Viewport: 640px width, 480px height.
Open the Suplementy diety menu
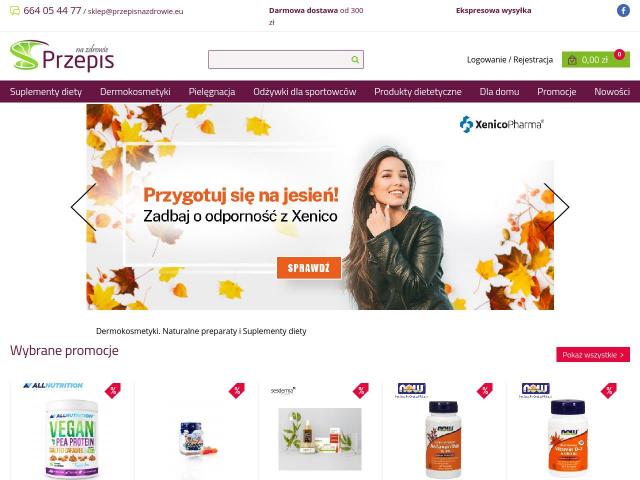pyautogui.click(x=46, y=92)
